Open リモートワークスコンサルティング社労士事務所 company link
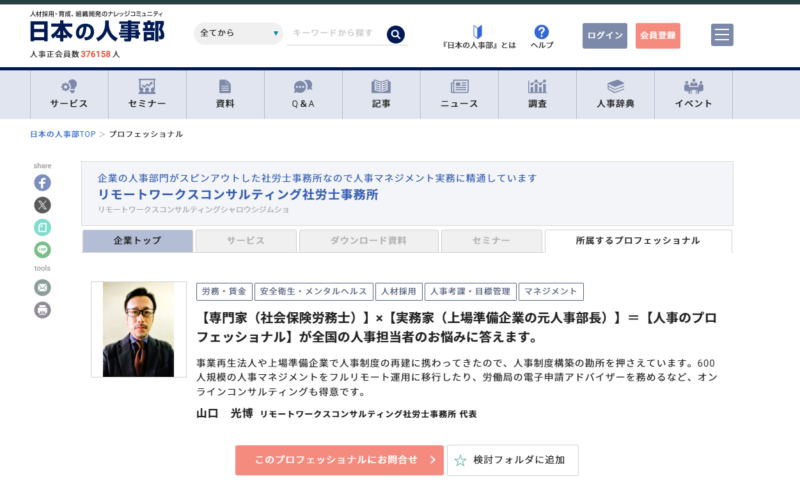The height and width of the screenshot is (492, 800). click(238, 194)
